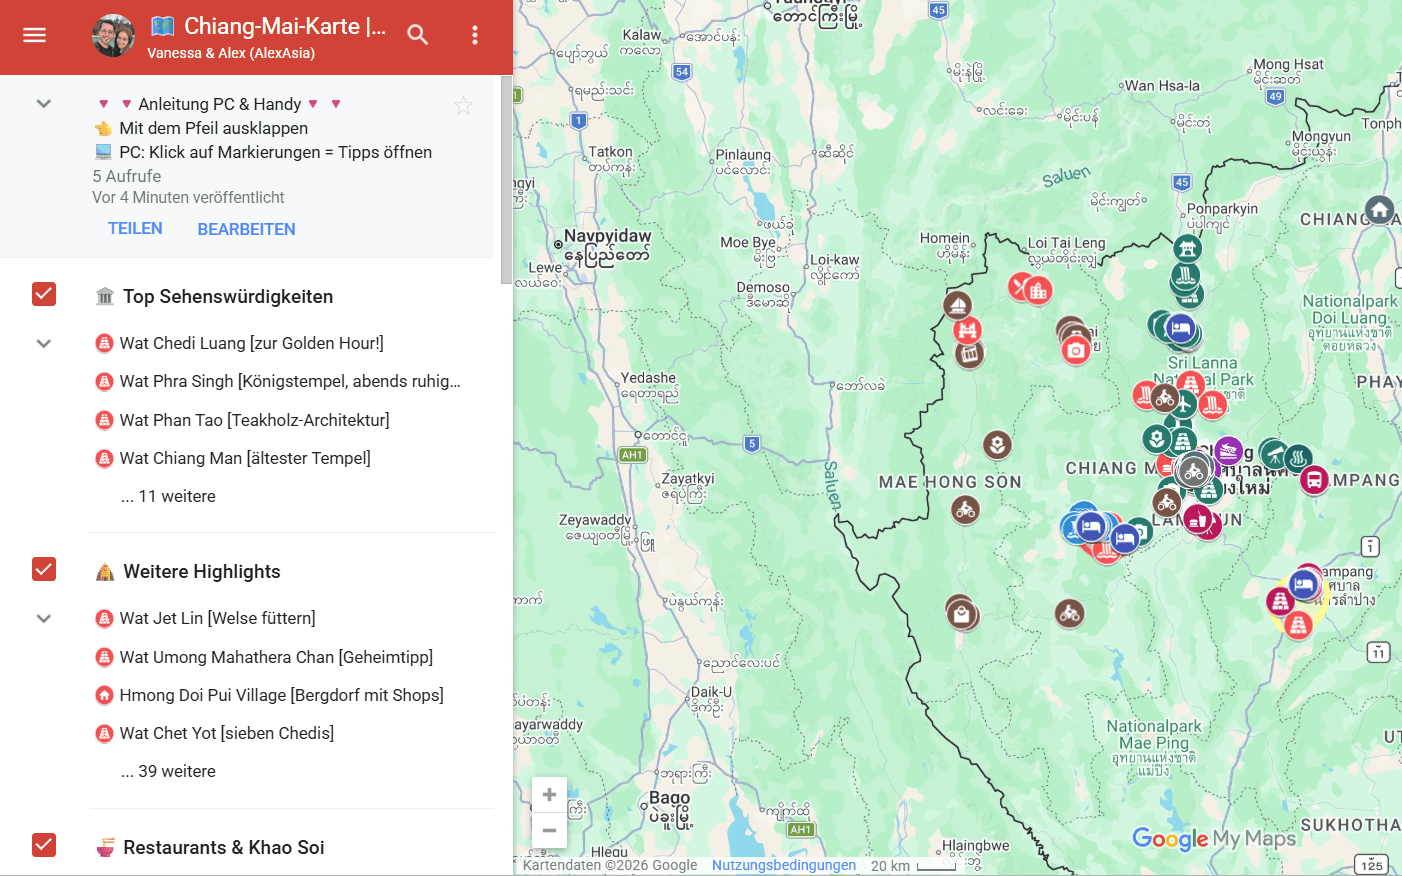Click the Restaurants & Khao Soi layer title
Screen dimensions: 1402x876
tap(224, 847)
